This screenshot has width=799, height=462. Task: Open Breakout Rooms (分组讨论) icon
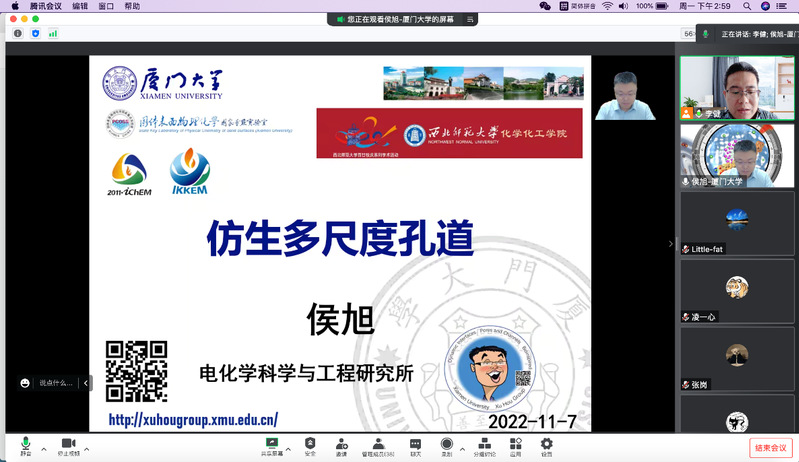[484, 445]
